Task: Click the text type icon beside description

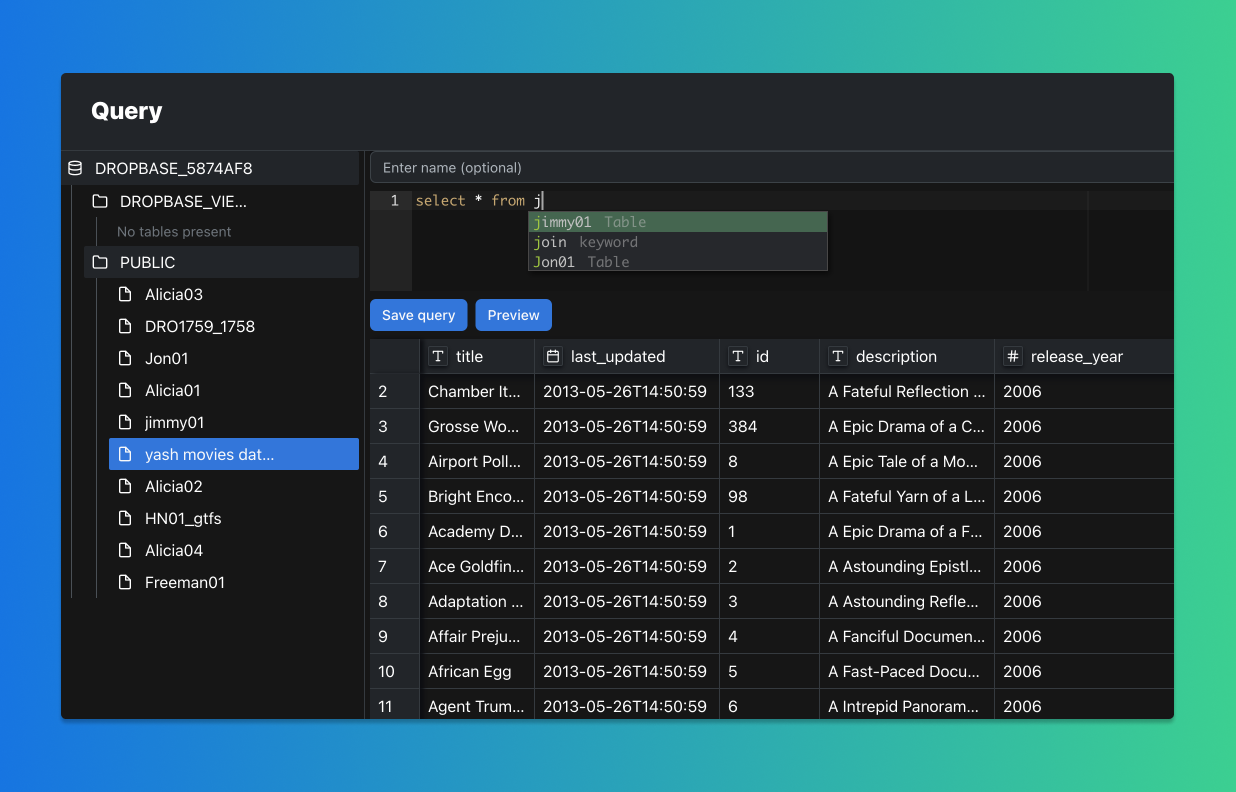Action: [x=838, y=356]
